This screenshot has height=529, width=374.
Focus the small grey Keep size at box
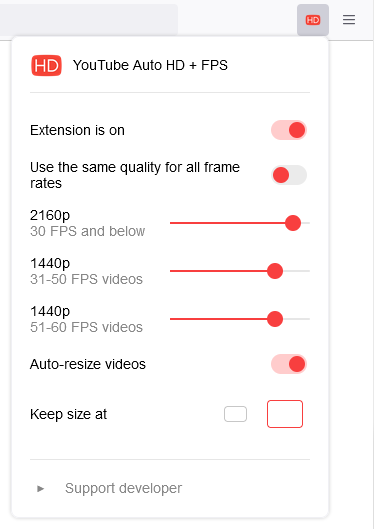click(x=235, y=414)
